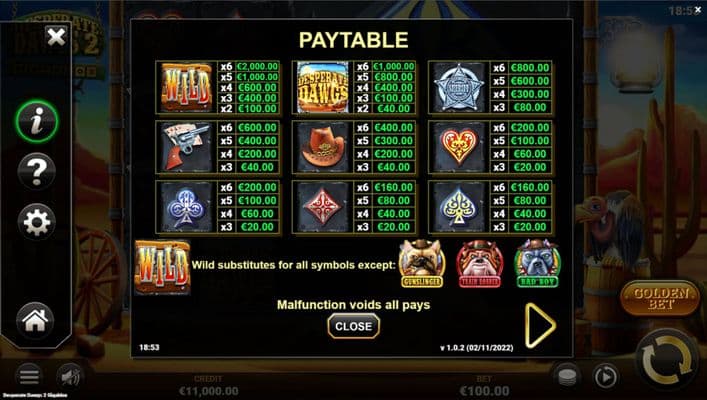Click the cowboy hat symbol
Viewport: 707px width, 400px height.
[x=323, y=147]
